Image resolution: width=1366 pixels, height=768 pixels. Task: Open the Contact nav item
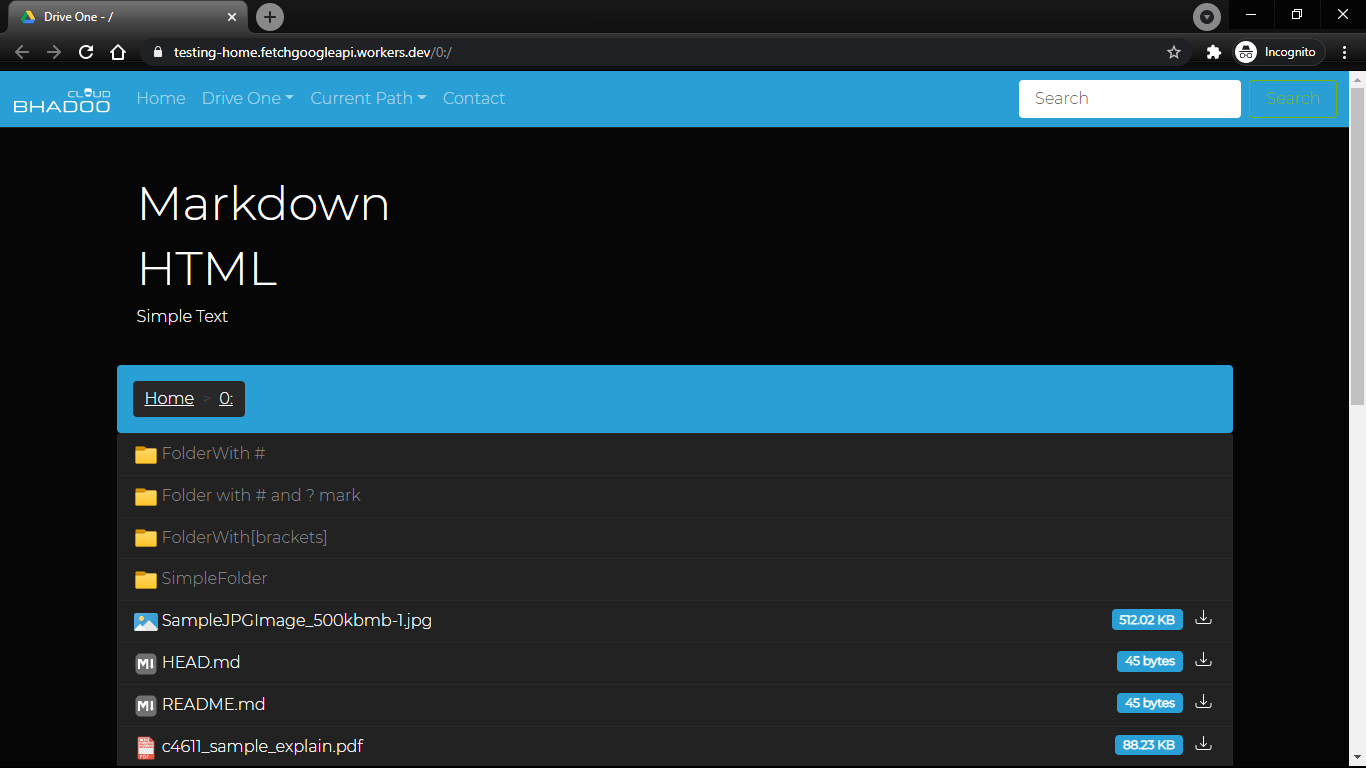[x=474, y=98]
